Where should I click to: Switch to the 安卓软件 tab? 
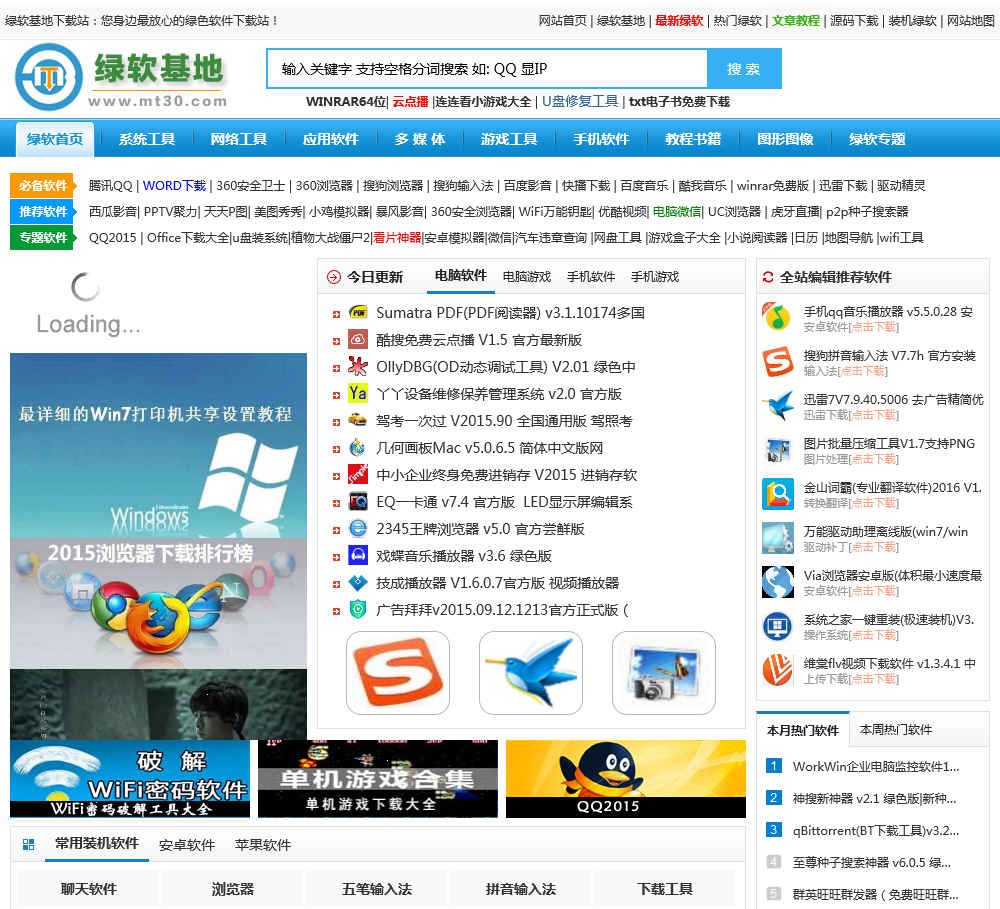coord(186,845)
